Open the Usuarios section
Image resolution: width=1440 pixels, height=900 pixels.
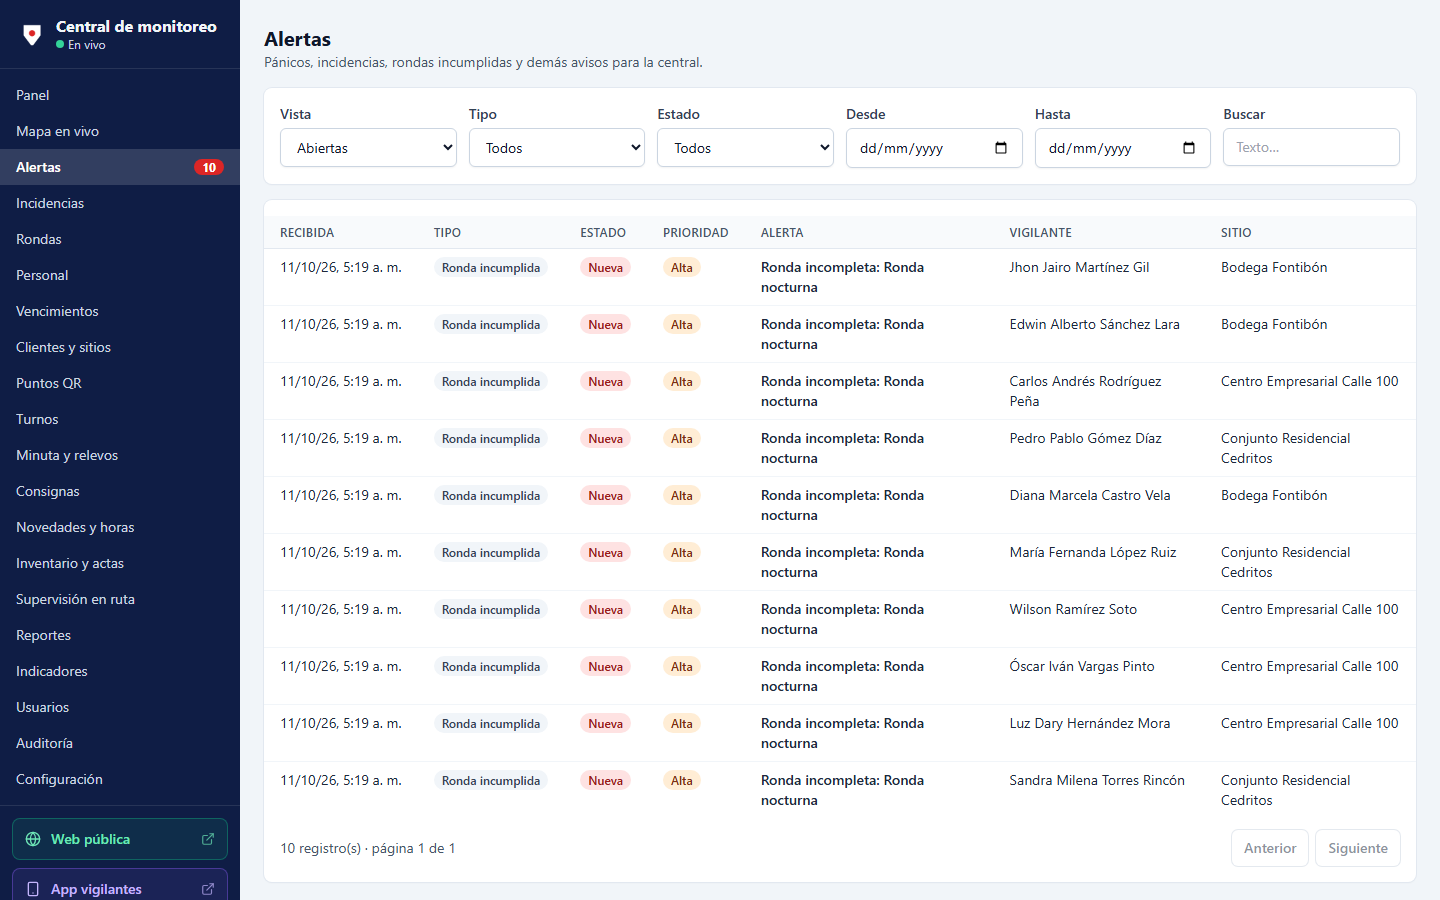coord(120,707)
